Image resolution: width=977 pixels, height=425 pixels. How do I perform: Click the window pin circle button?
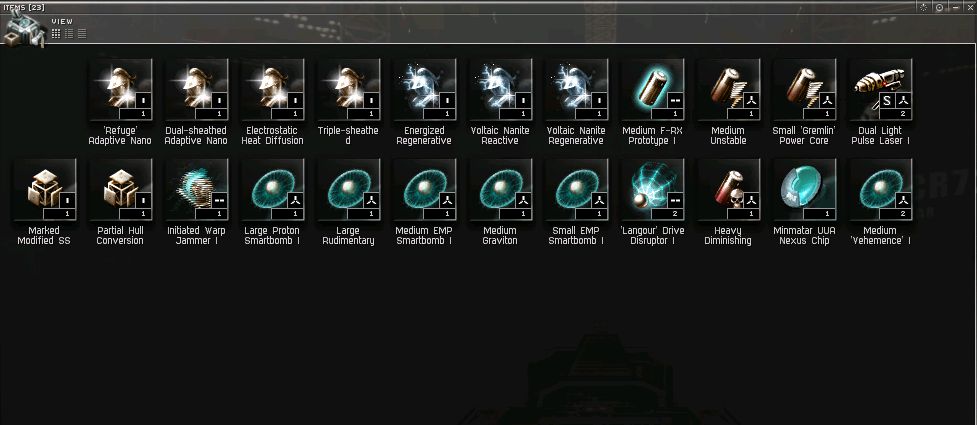[940, 7]
